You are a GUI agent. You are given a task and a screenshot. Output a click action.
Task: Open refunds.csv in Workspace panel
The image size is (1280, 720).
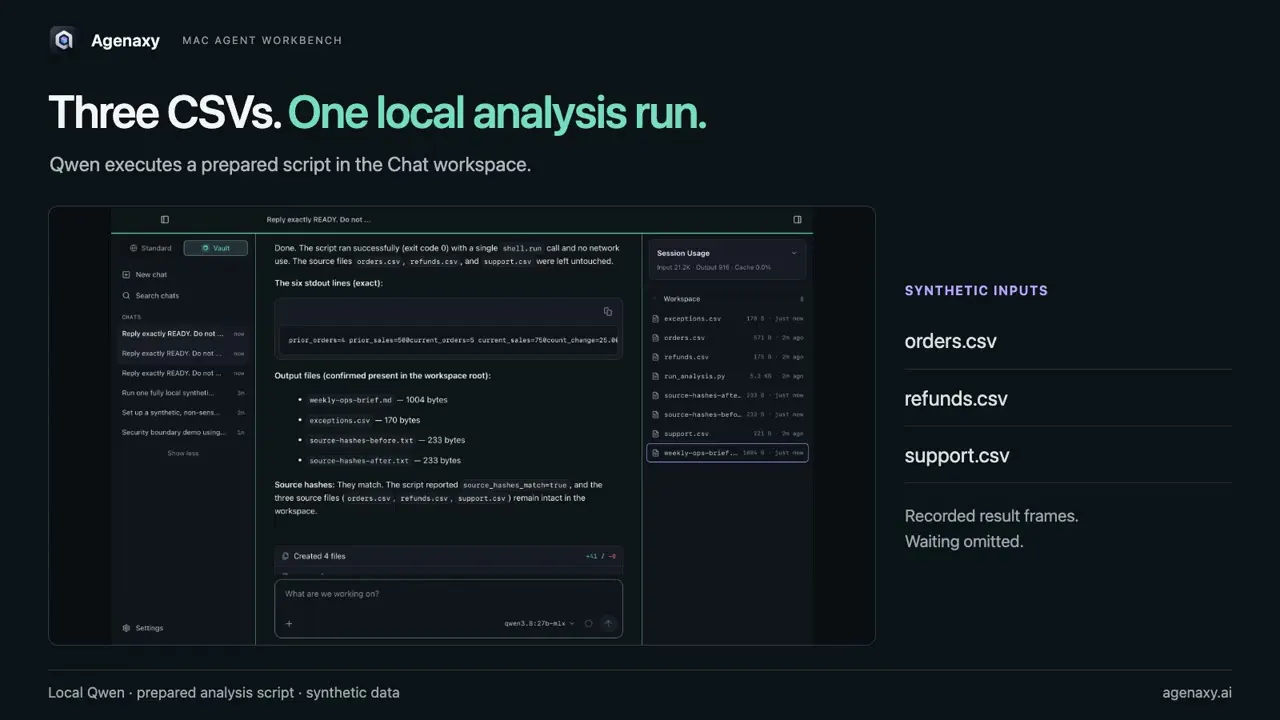[727, 357]
